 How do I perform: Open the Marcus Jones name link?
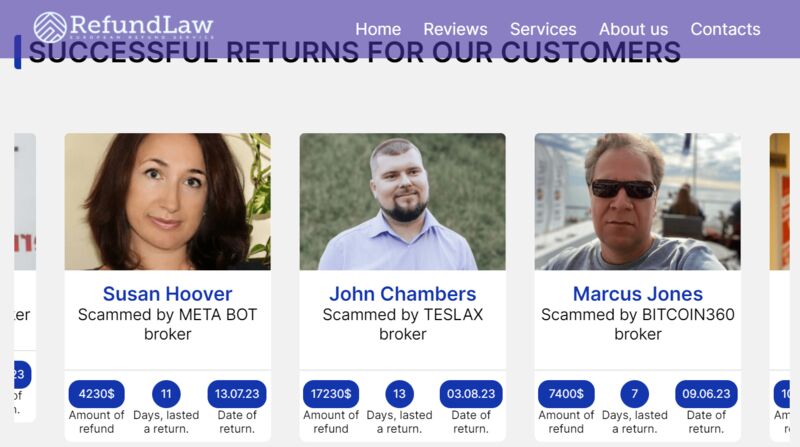(638, 294)
